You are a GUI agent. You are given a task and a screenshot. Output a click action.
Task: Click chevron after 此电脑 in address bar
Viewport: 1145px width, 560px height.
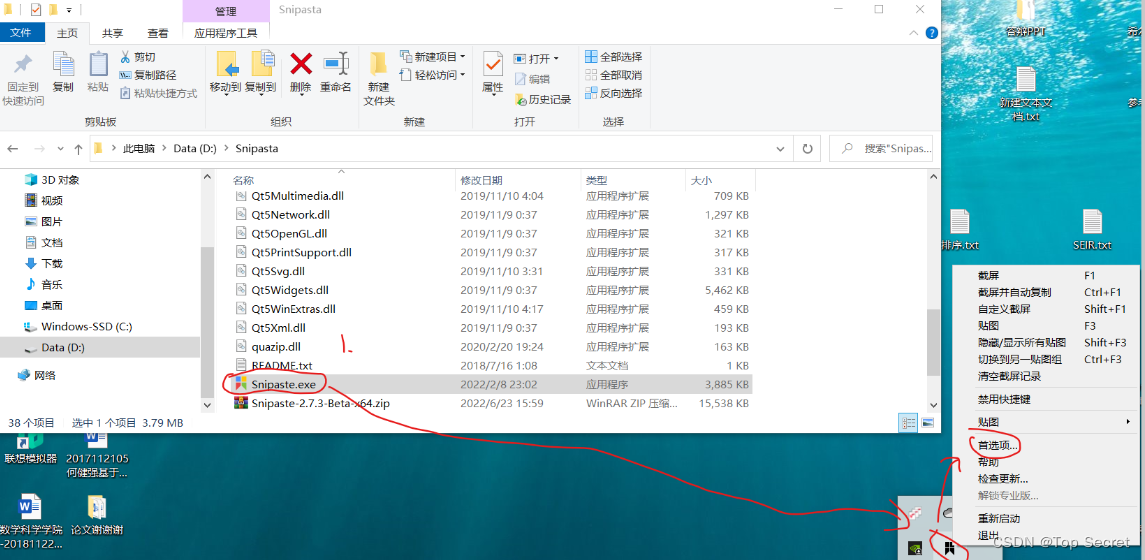[x=164, y=148]
